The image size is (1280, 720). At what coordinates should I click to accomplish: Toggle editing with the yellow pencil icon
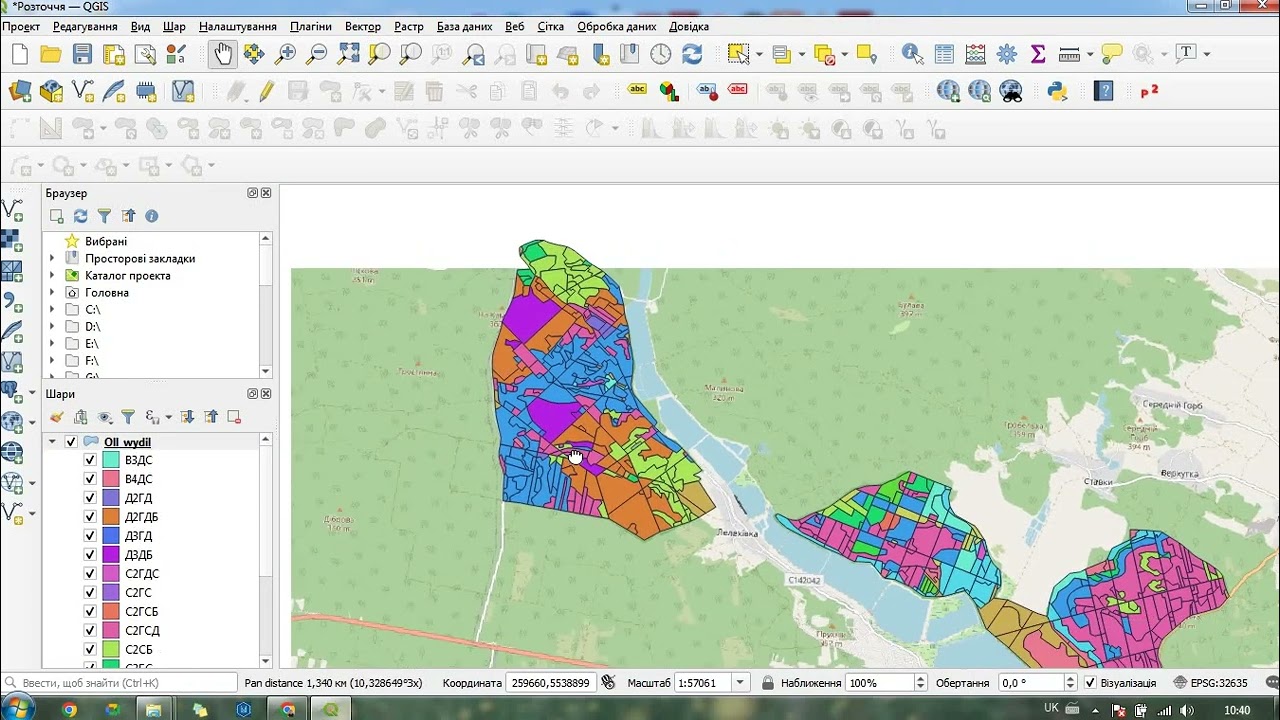tap(266, 91)
